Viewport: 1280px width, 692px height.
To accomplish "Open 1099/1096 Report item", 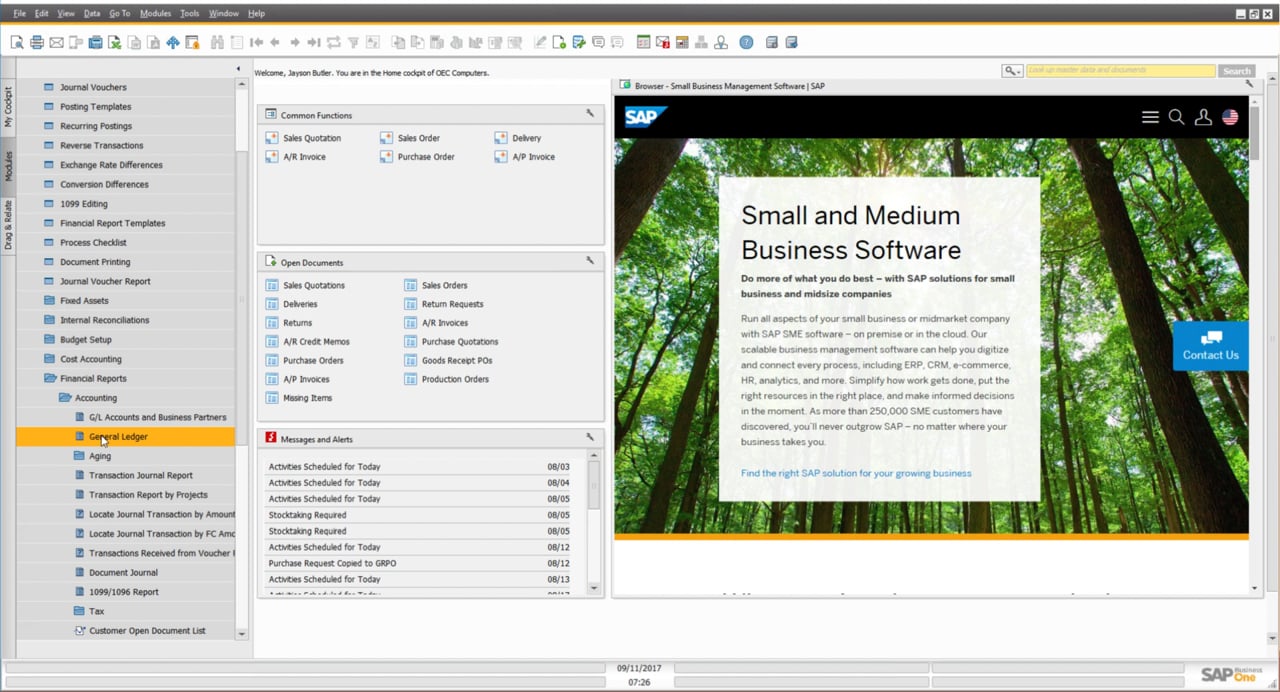I will (x=124, y=592).
